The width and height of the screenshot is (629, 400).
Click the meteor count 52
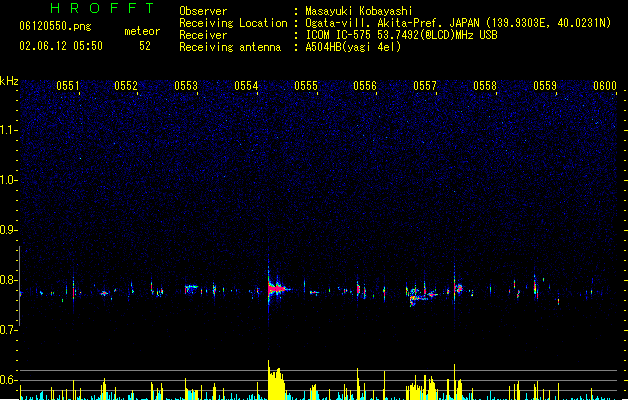(x=145, y=46)
